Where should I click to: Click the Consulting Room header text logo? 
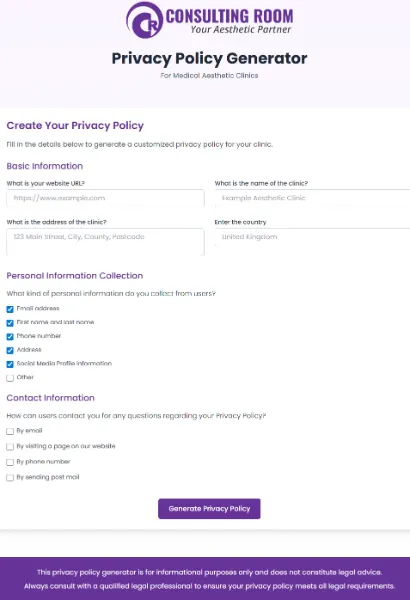coord(229,21)
